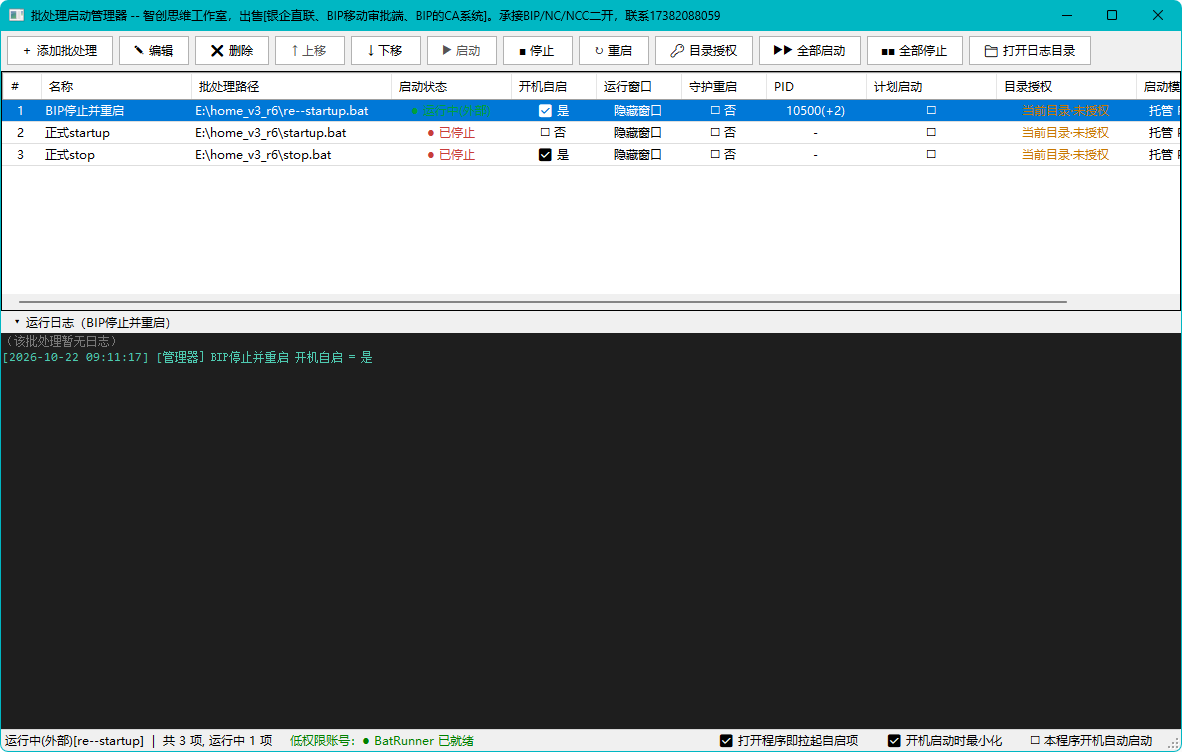Click the application icon in the title bar

tap(16, 15)
